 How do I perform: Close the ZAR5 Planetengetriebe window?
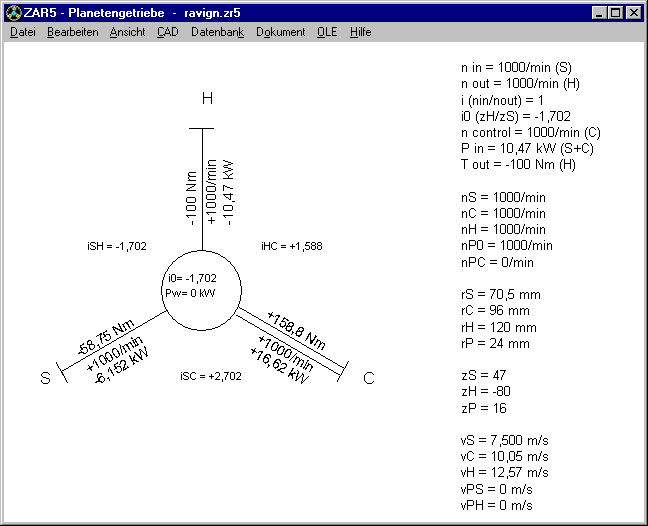633,13
